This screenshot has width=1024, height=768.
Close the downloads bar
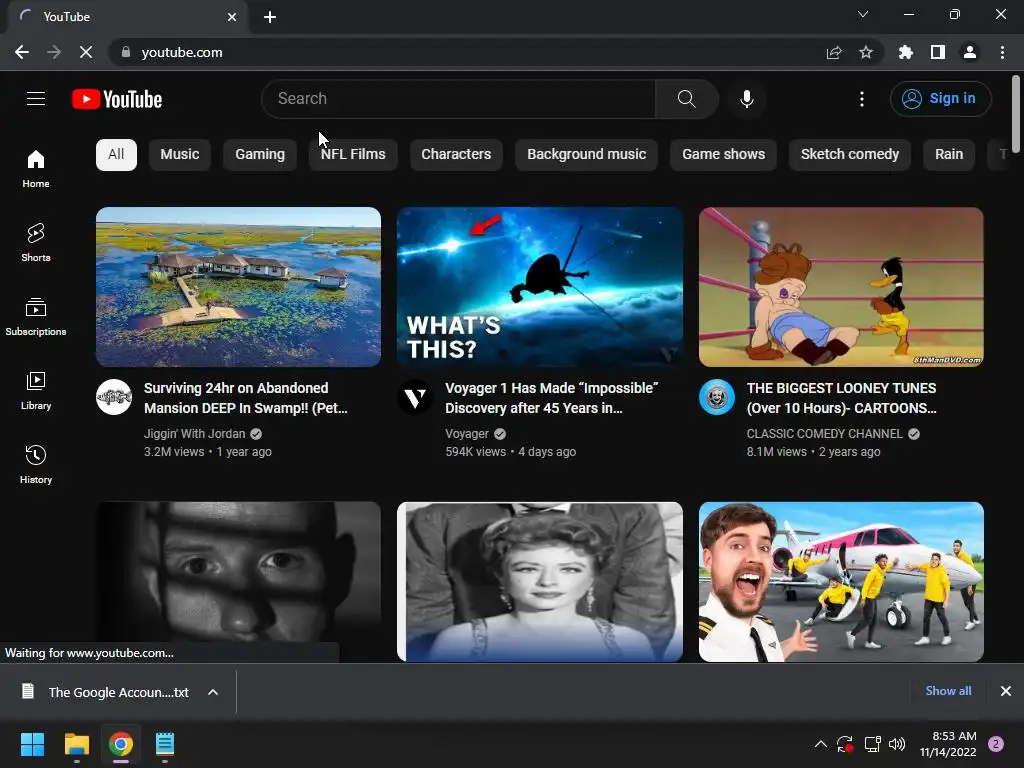(x=1006, y=691)
